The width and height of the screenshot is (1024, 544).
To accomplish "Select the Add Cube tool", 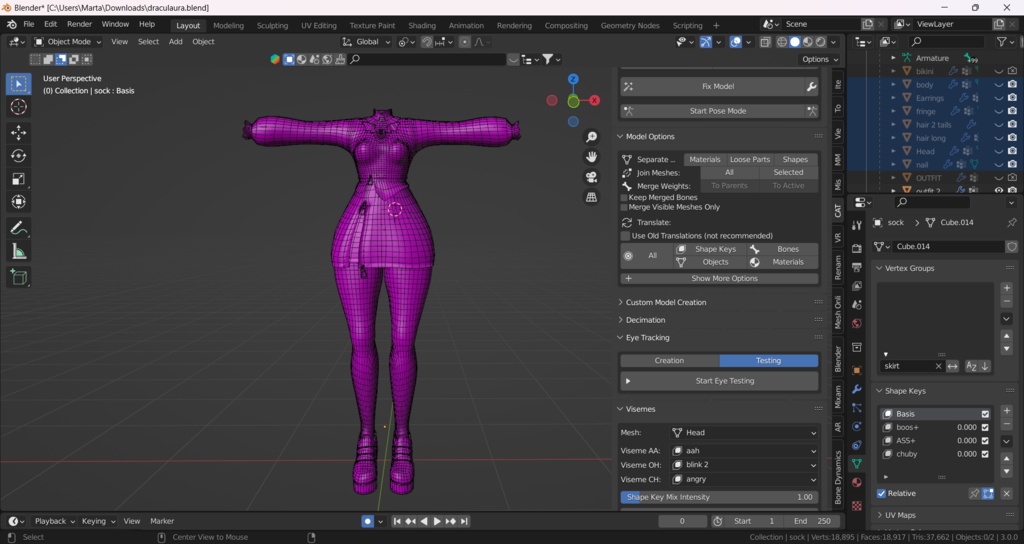I will (18, 278).
